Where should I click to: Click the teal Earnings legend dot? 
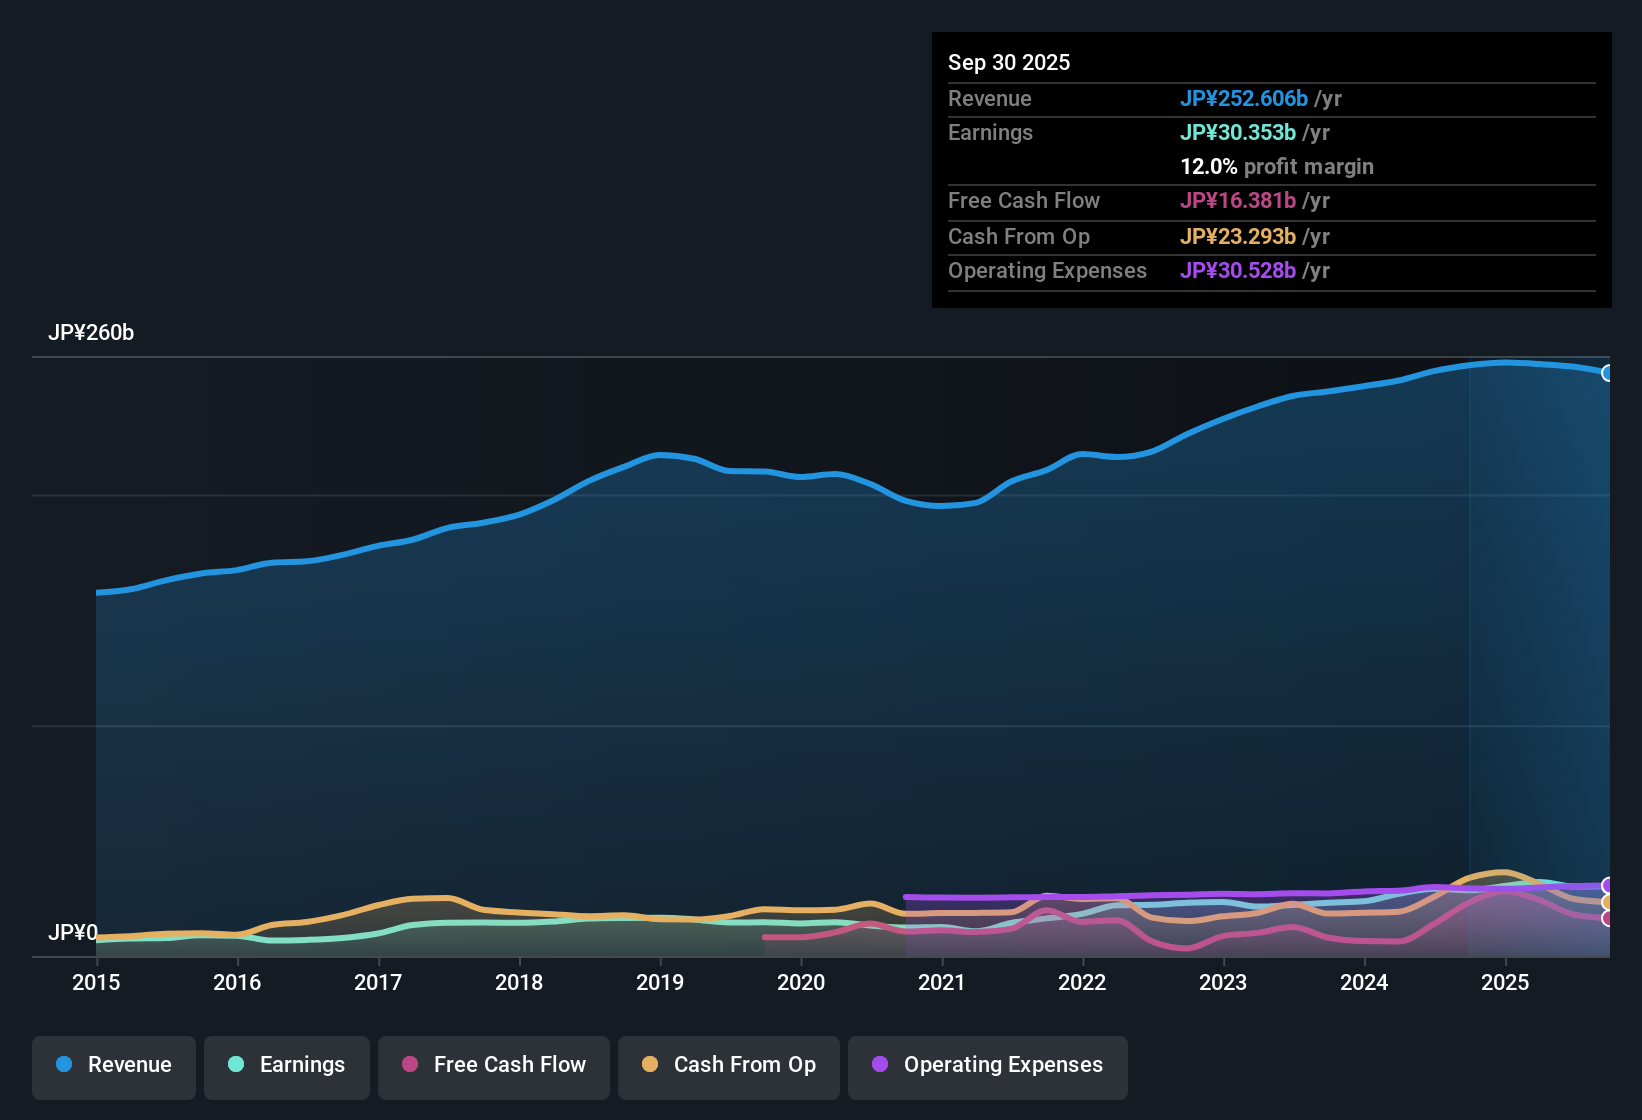[236, 1065]
